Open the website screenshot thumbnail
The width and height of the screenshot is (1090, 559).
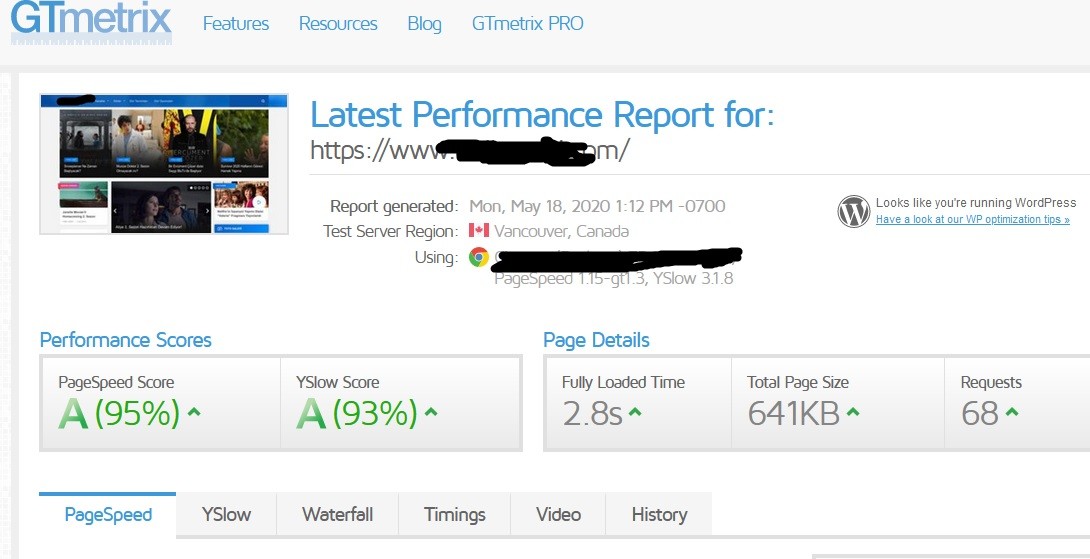164,164
